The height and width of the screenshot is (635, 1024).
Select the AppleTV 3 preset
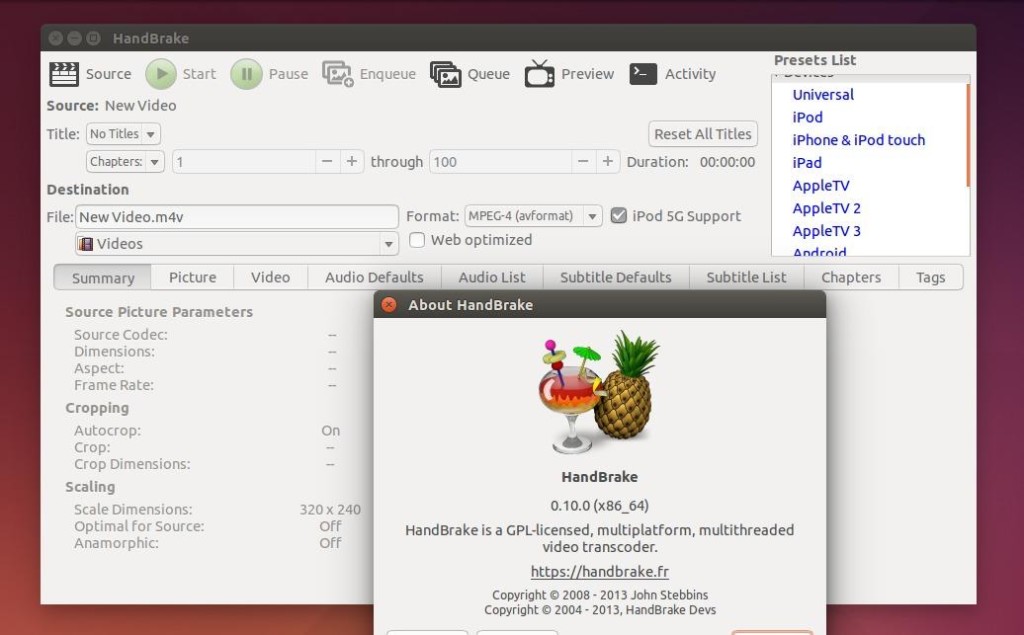[x=826, y=231]
